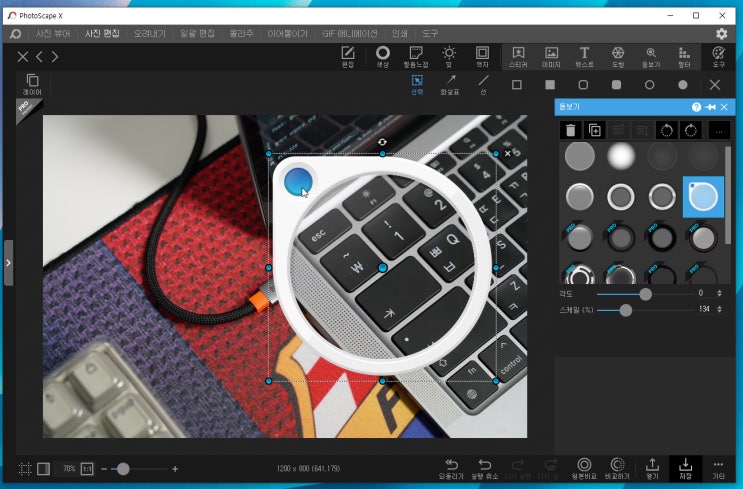Viewport: 743px width, 489px height.
Task: Click the 각도 value stepper arrows
Action: point(719,293)
